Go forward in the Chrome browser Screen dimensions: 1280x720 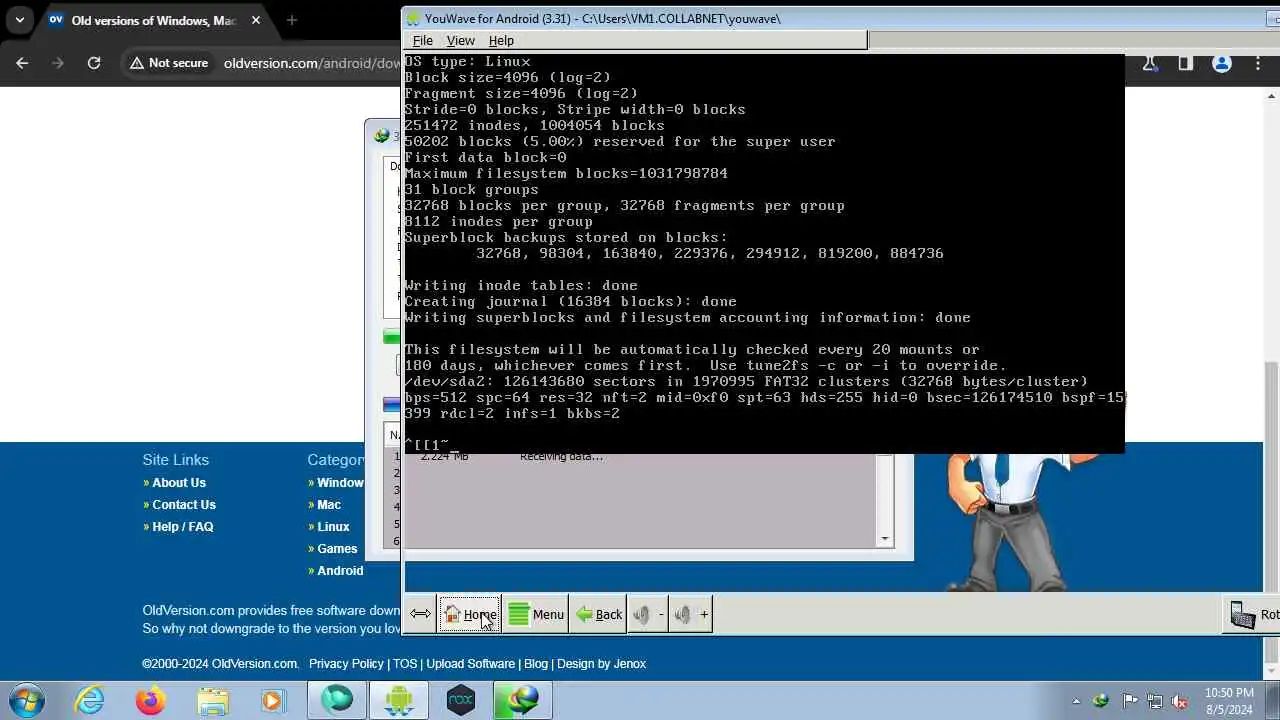click(57, 63)
